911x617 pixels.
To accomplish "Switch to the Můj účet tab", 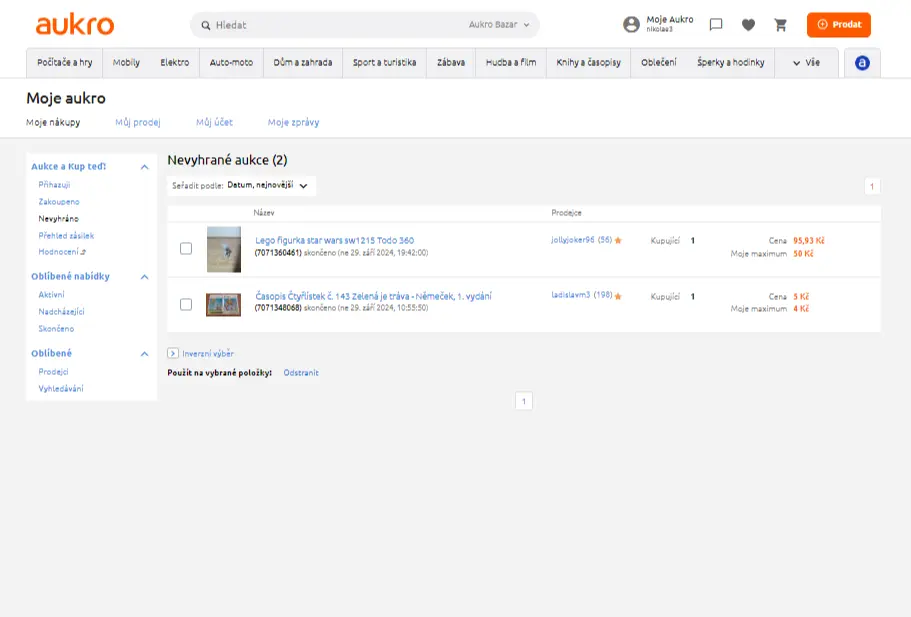I will [x=214, y=122].
